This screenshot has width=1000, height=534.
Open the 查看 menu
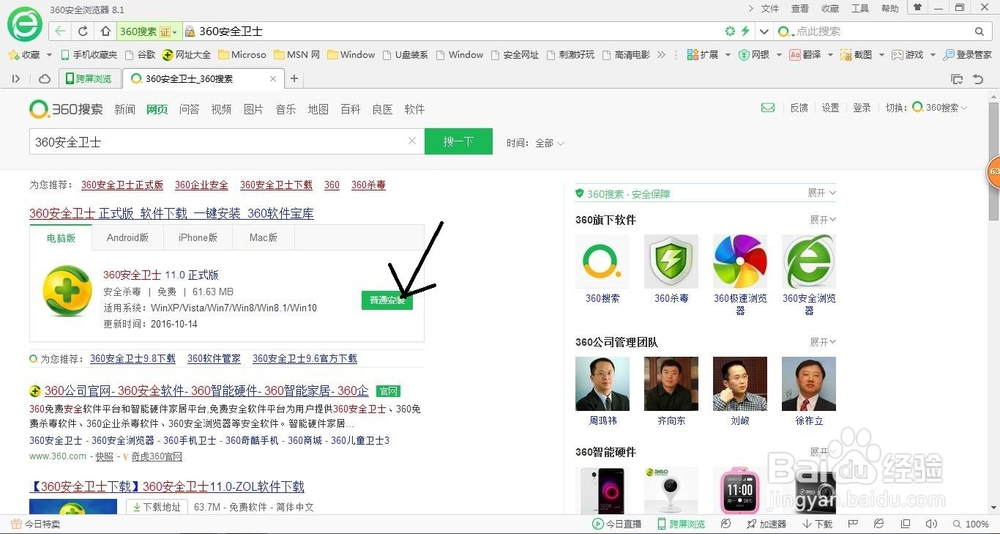tap(800, 9)
